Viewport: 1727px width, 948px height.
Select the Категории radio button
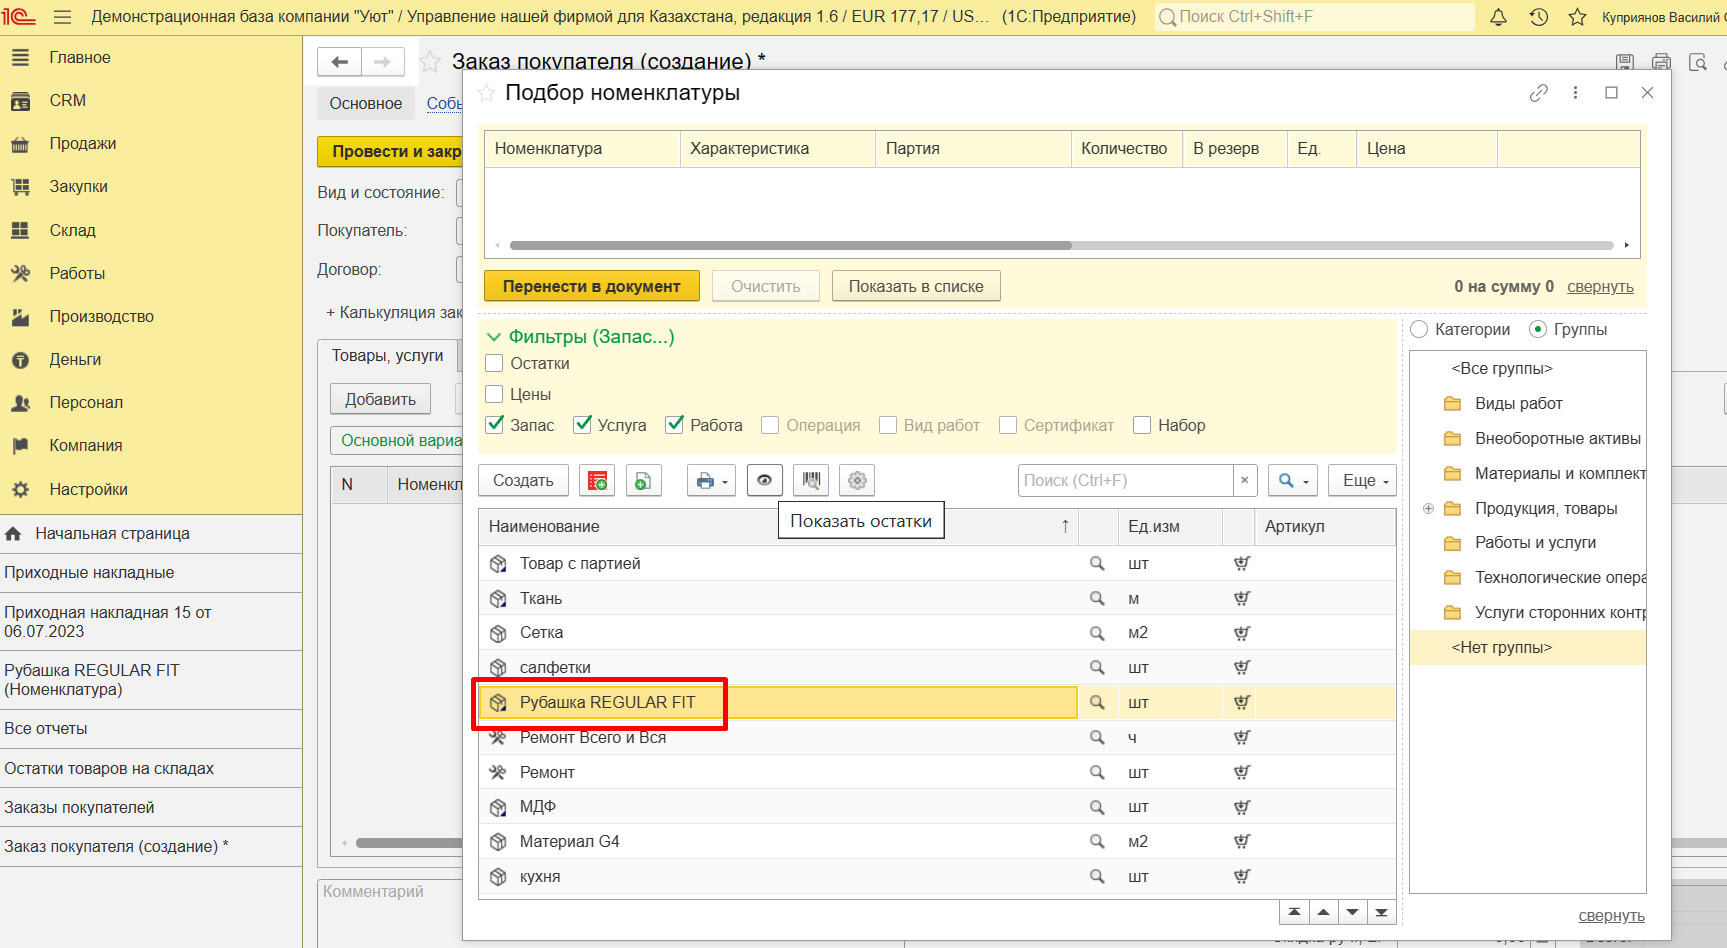[1419, 329]
